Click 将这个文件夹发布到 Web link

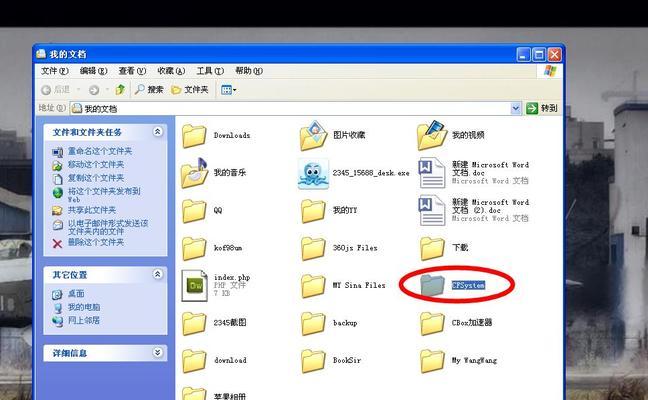click(x=104, y=195)
